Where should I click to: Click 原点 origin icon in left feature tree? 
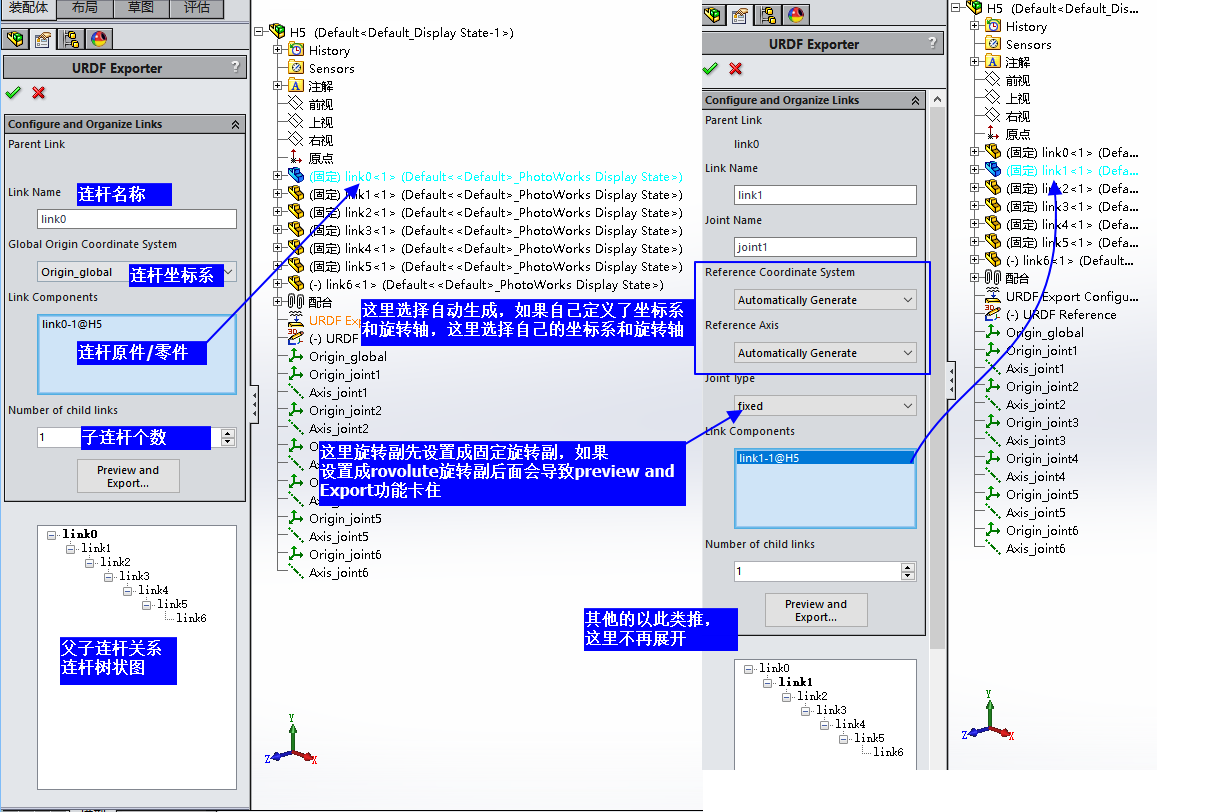(x=296, y=158)
